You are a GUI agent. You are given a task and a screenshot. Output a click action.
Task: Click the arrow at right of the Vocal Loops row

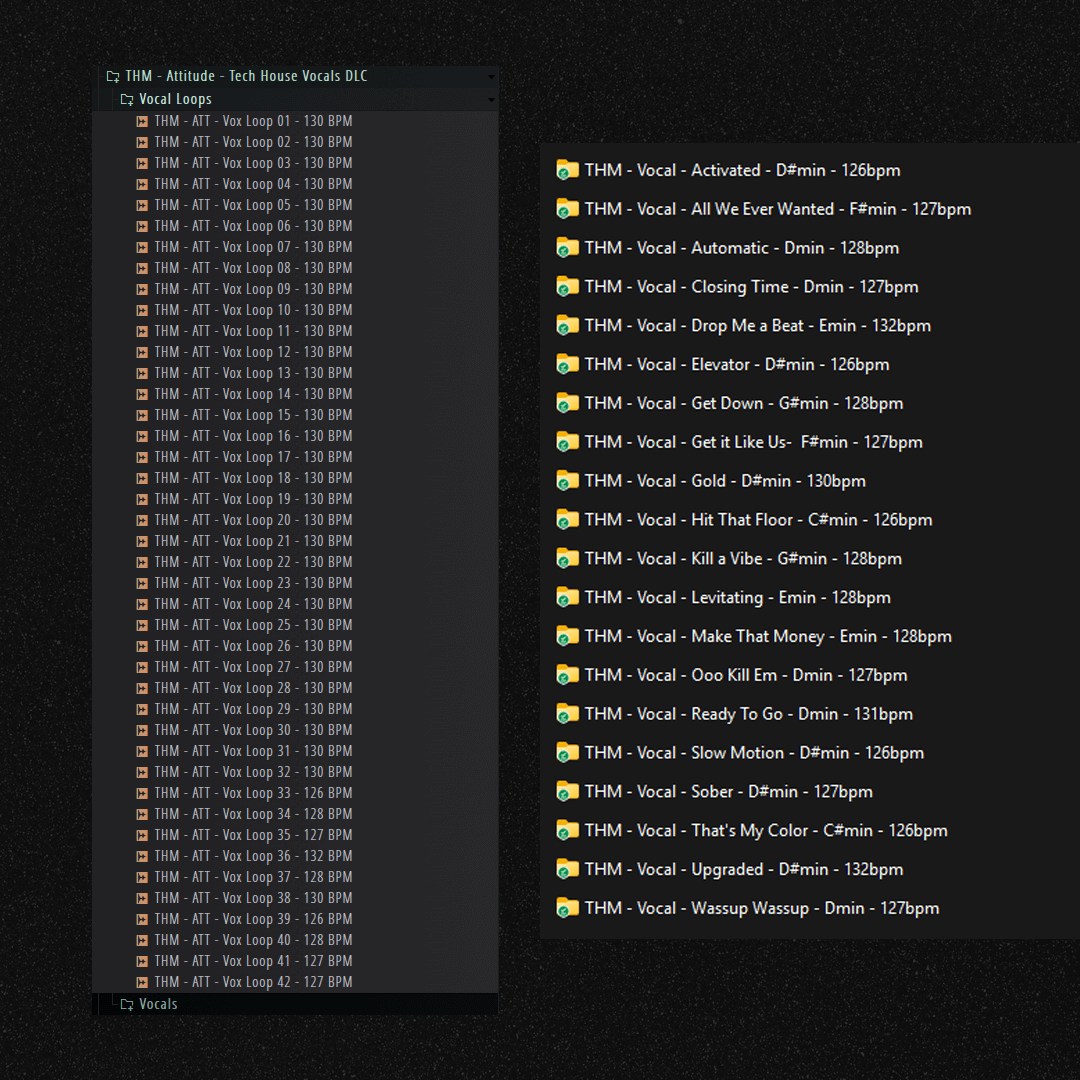pos(490,100)
